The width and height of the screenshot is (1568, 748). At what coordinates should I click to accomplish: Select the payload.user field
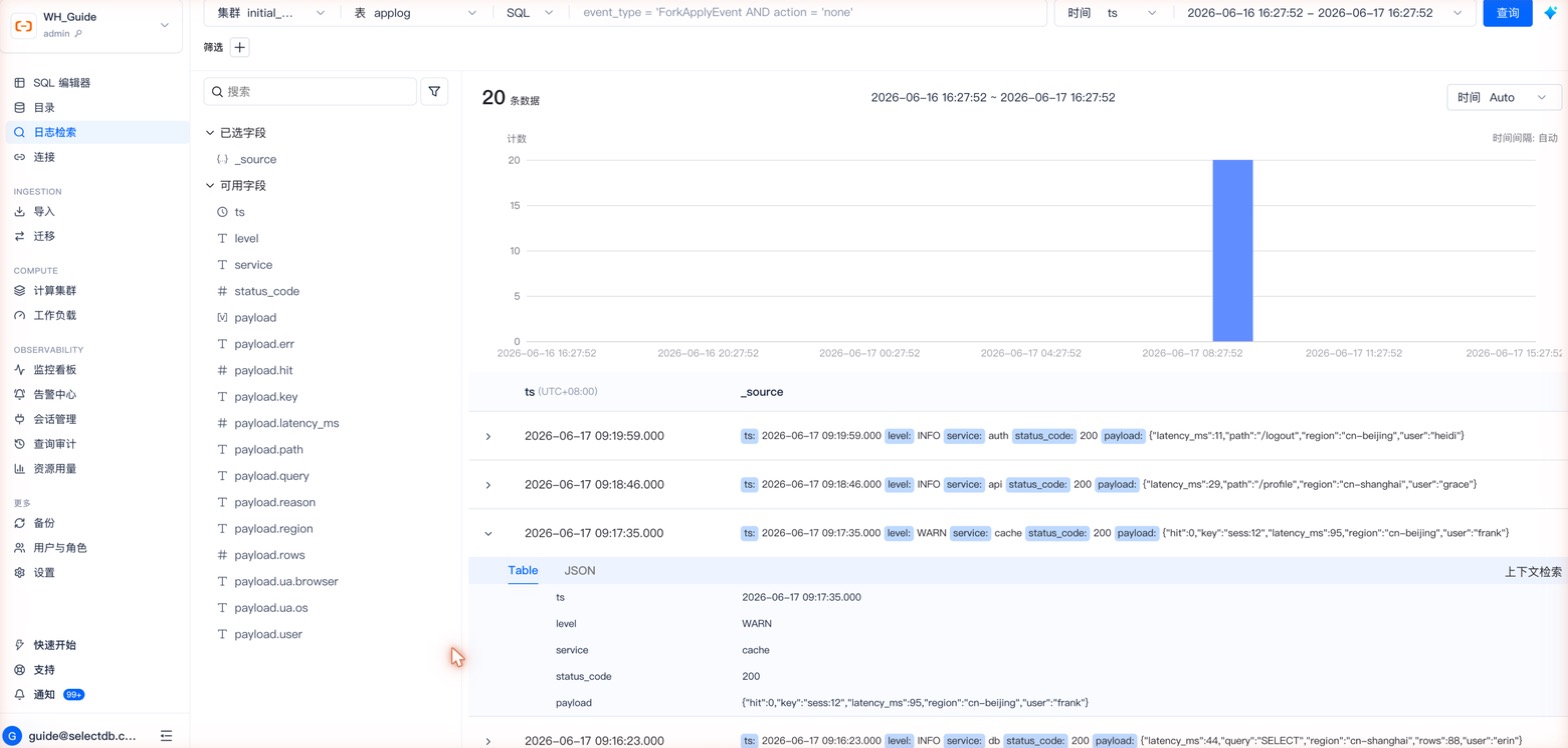[x=268, y=634]
